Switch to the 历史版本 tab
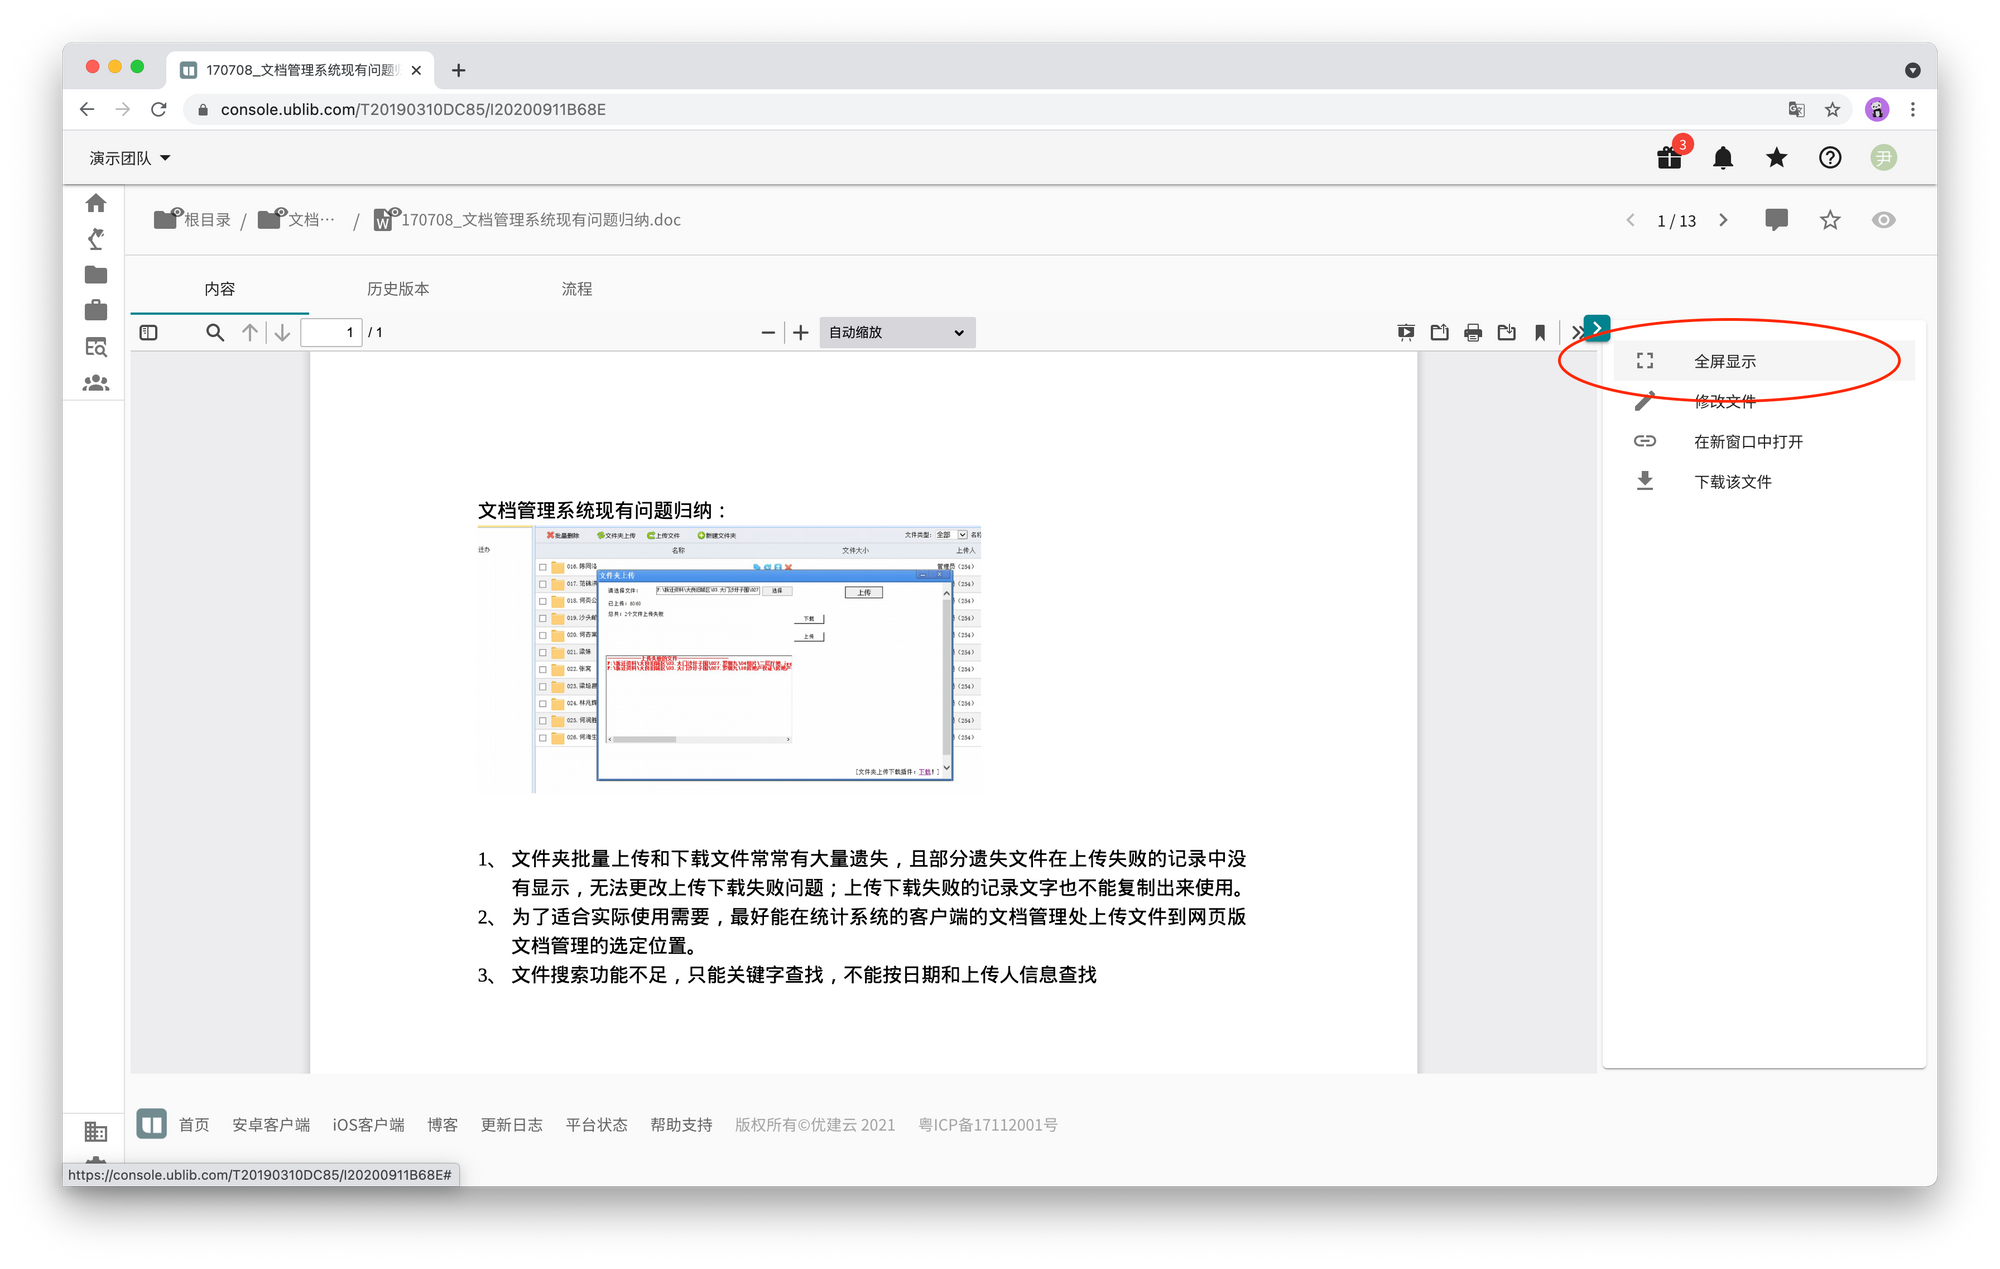Screen dimensions: 2000x1269 tap(398, 289)
